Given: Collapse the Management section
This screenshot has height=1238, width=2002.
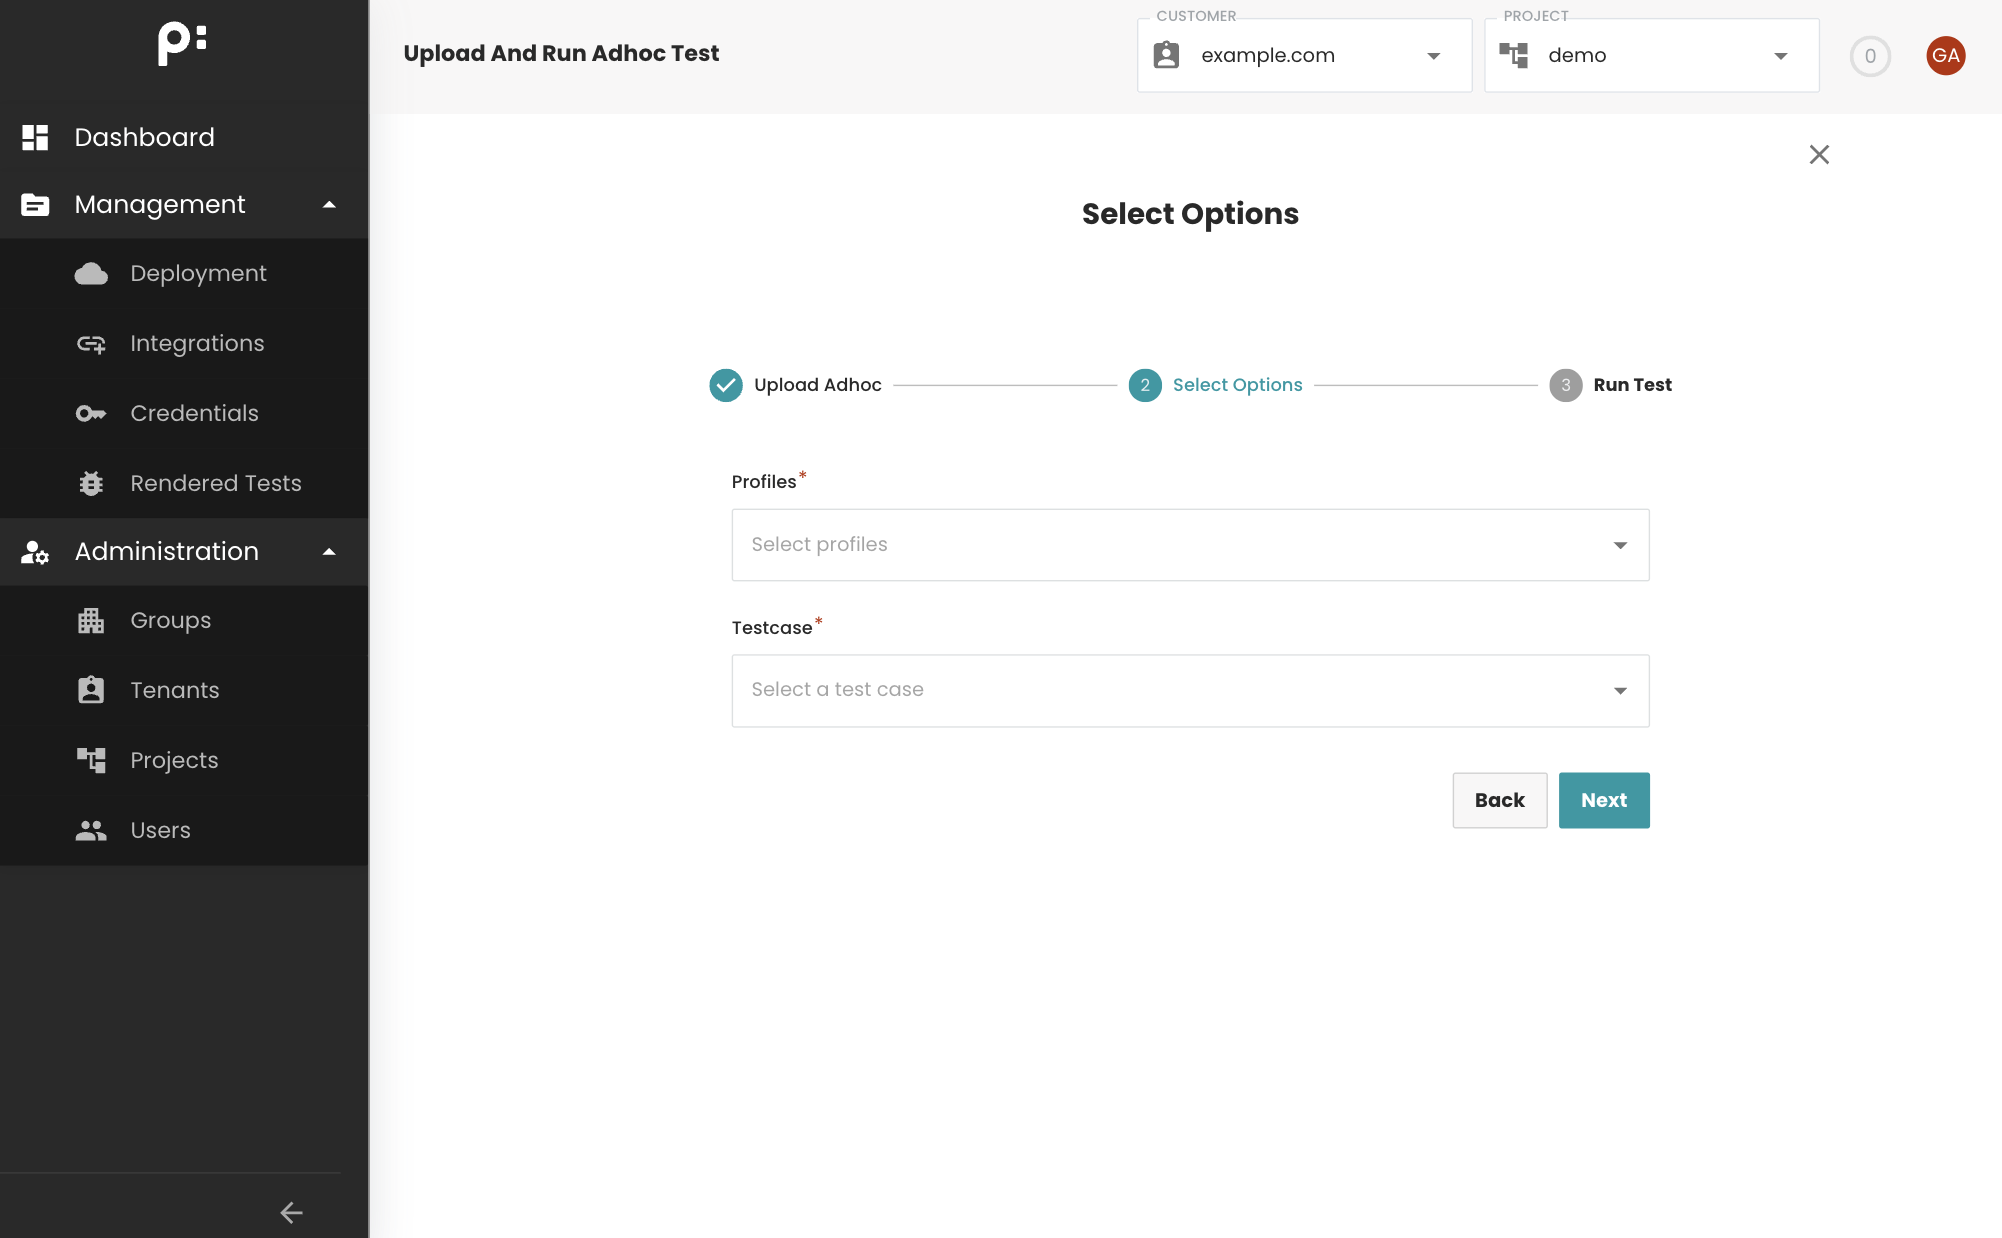Looking at the screenshot, I should click(x=330, y=204).
